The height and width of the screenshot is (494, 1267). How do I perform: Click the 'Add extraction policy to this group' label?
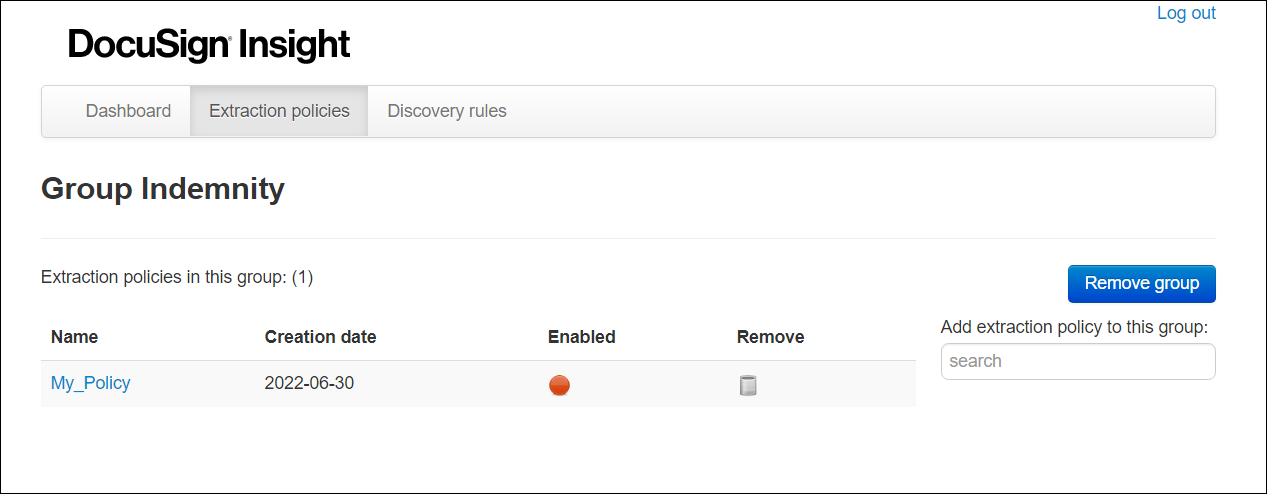pyautogui.click(x=1074, y=327)
